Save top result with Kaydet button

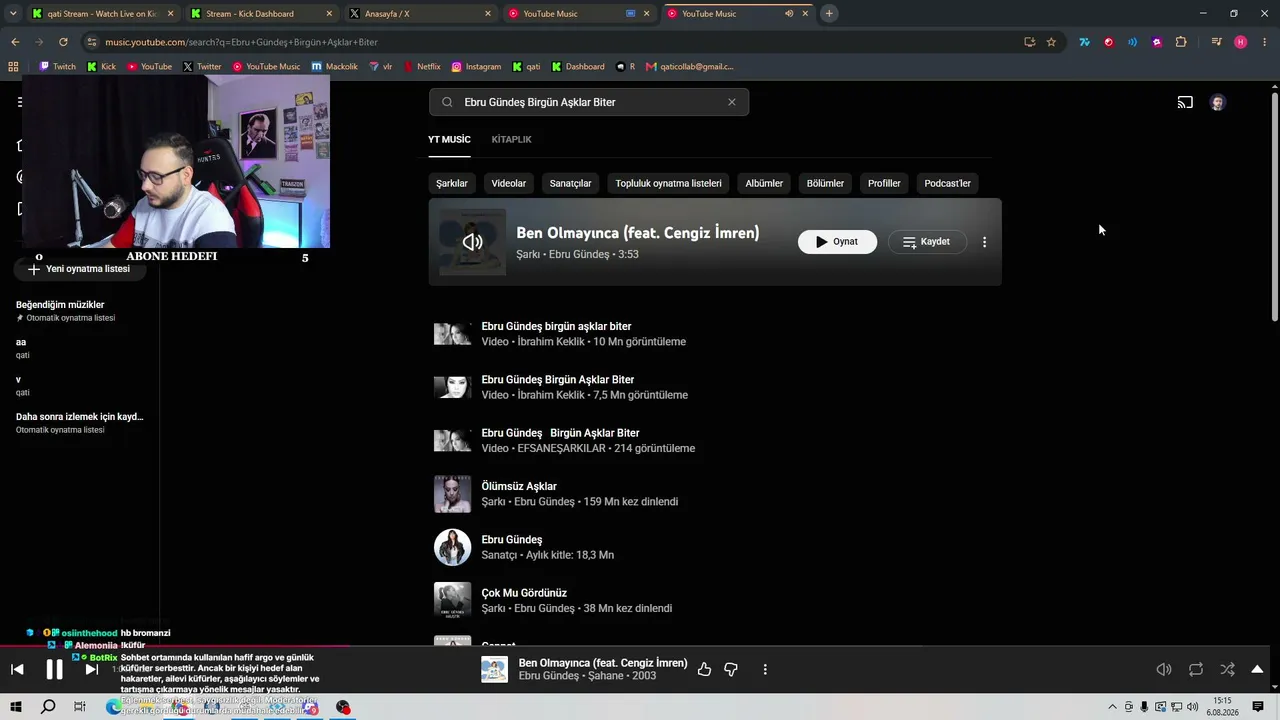[927, 242]
